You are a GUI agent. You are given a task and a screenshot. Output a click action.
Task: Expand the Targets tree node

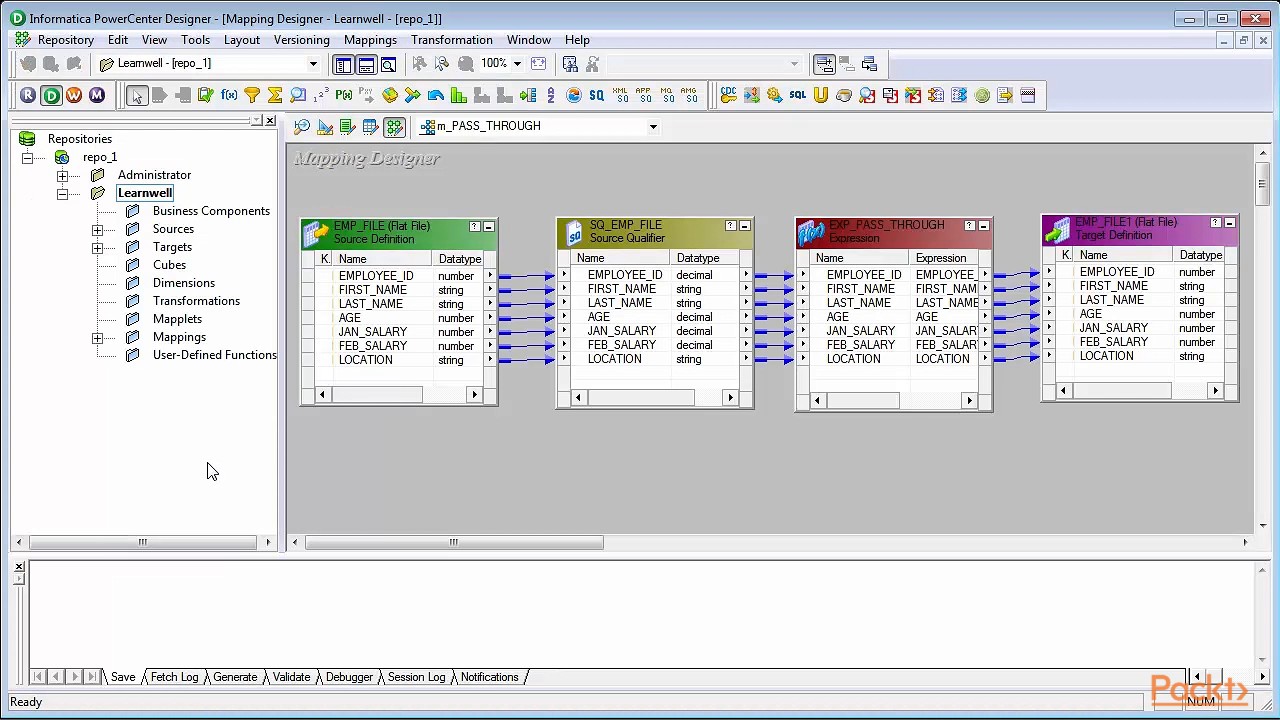pos(97,248)
